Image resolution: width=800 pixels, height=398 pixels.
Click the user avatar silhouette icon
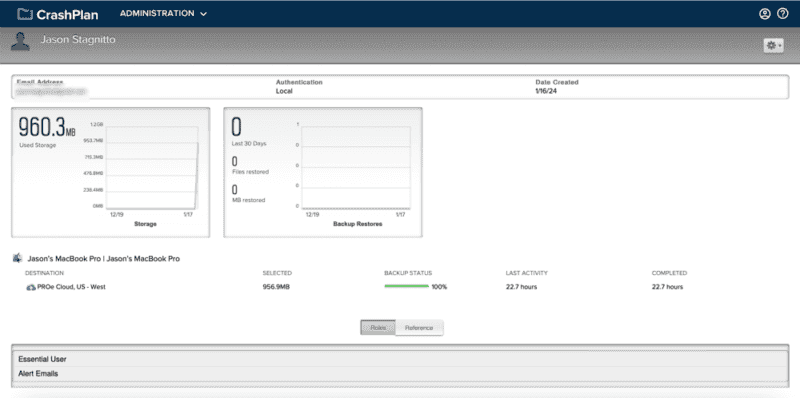click(20, 42)
